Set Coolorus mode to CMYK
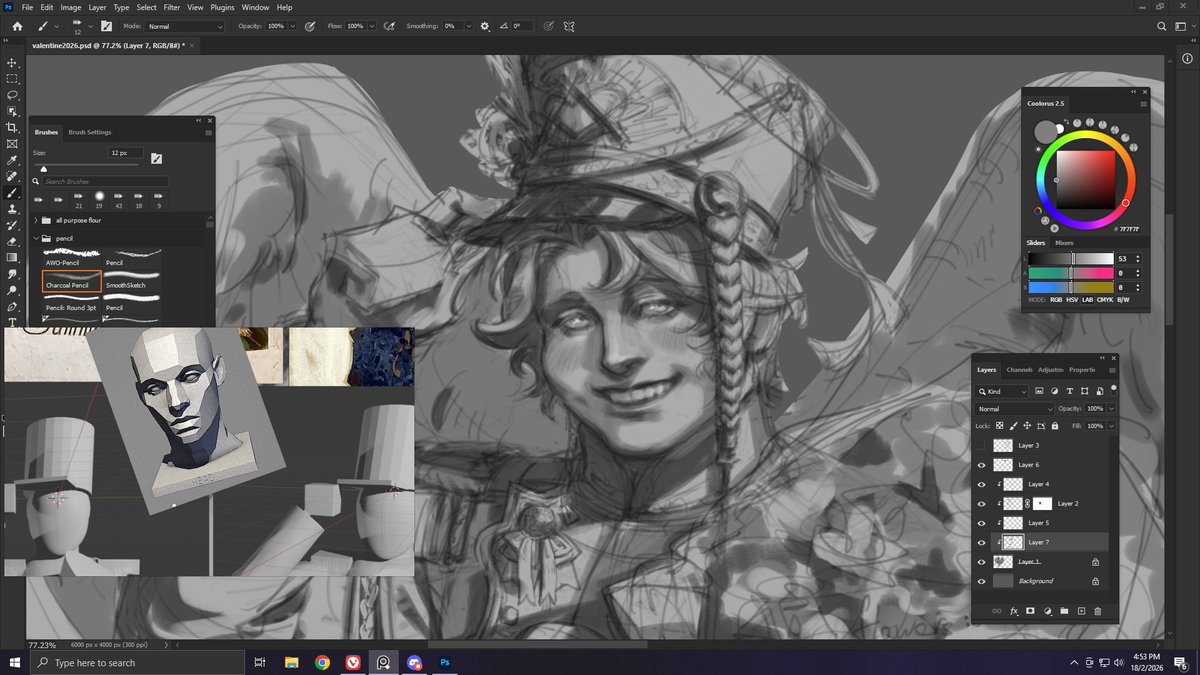 pyautogui.click(x=1105, y=300)
